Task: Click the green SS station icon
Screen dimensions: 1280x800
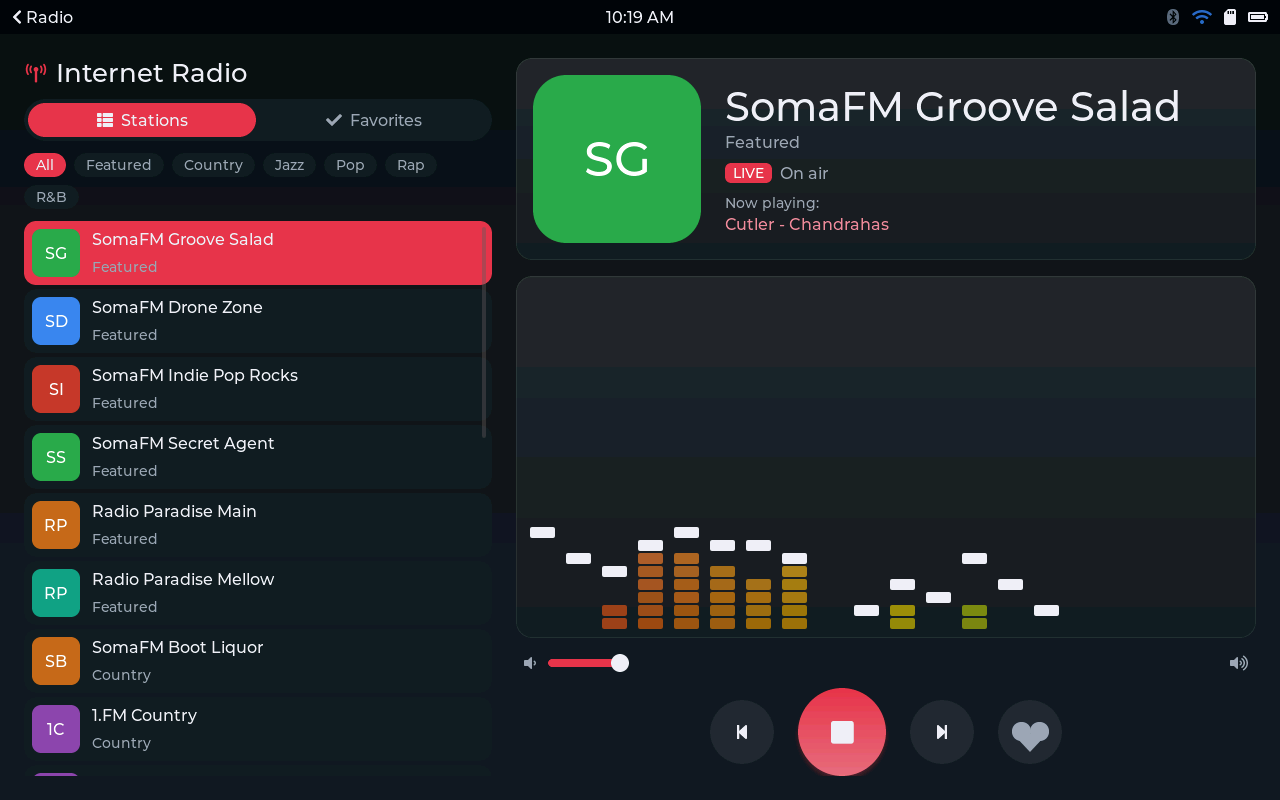Action: [x=56, y=457]
